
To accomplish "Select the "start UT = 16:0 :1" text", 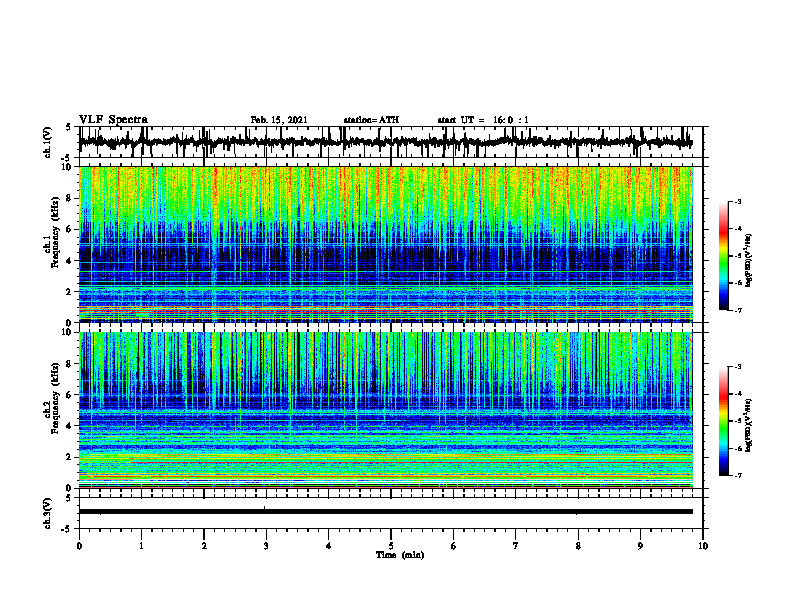I will [x=483, y=120].
